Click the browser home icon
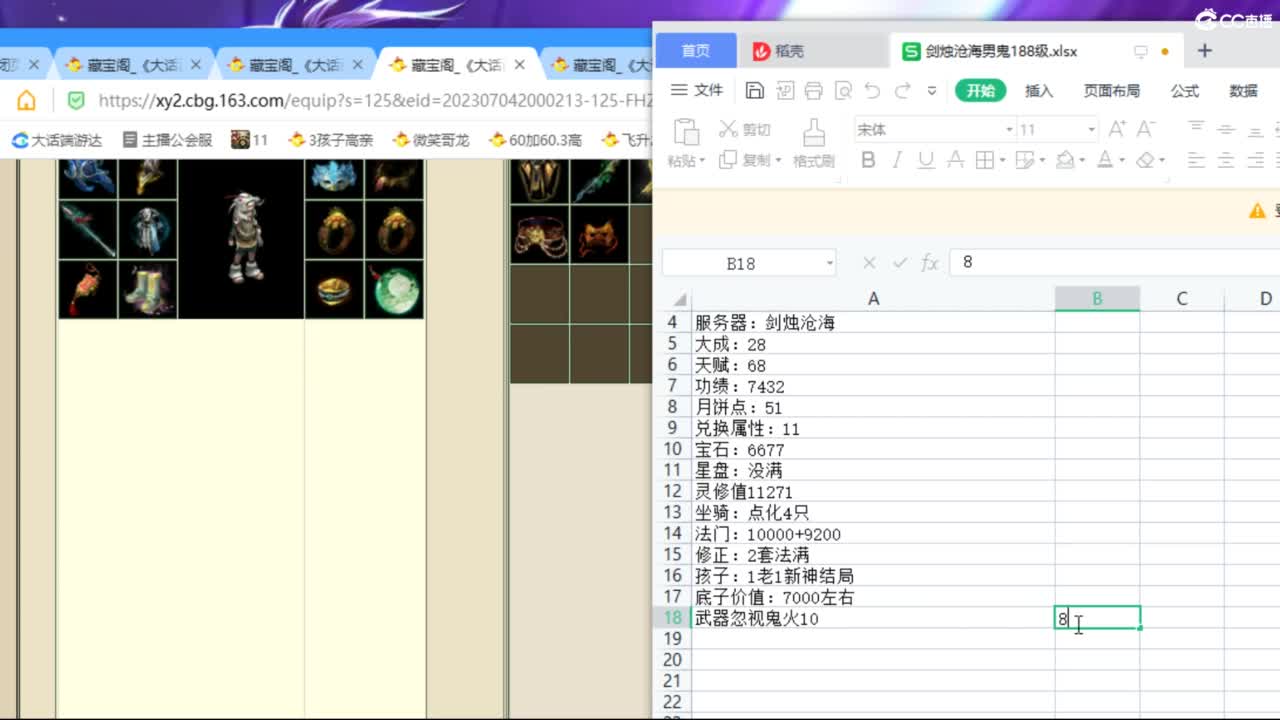The height and width of the screenshot is (720, 1280). click(27, 100)
